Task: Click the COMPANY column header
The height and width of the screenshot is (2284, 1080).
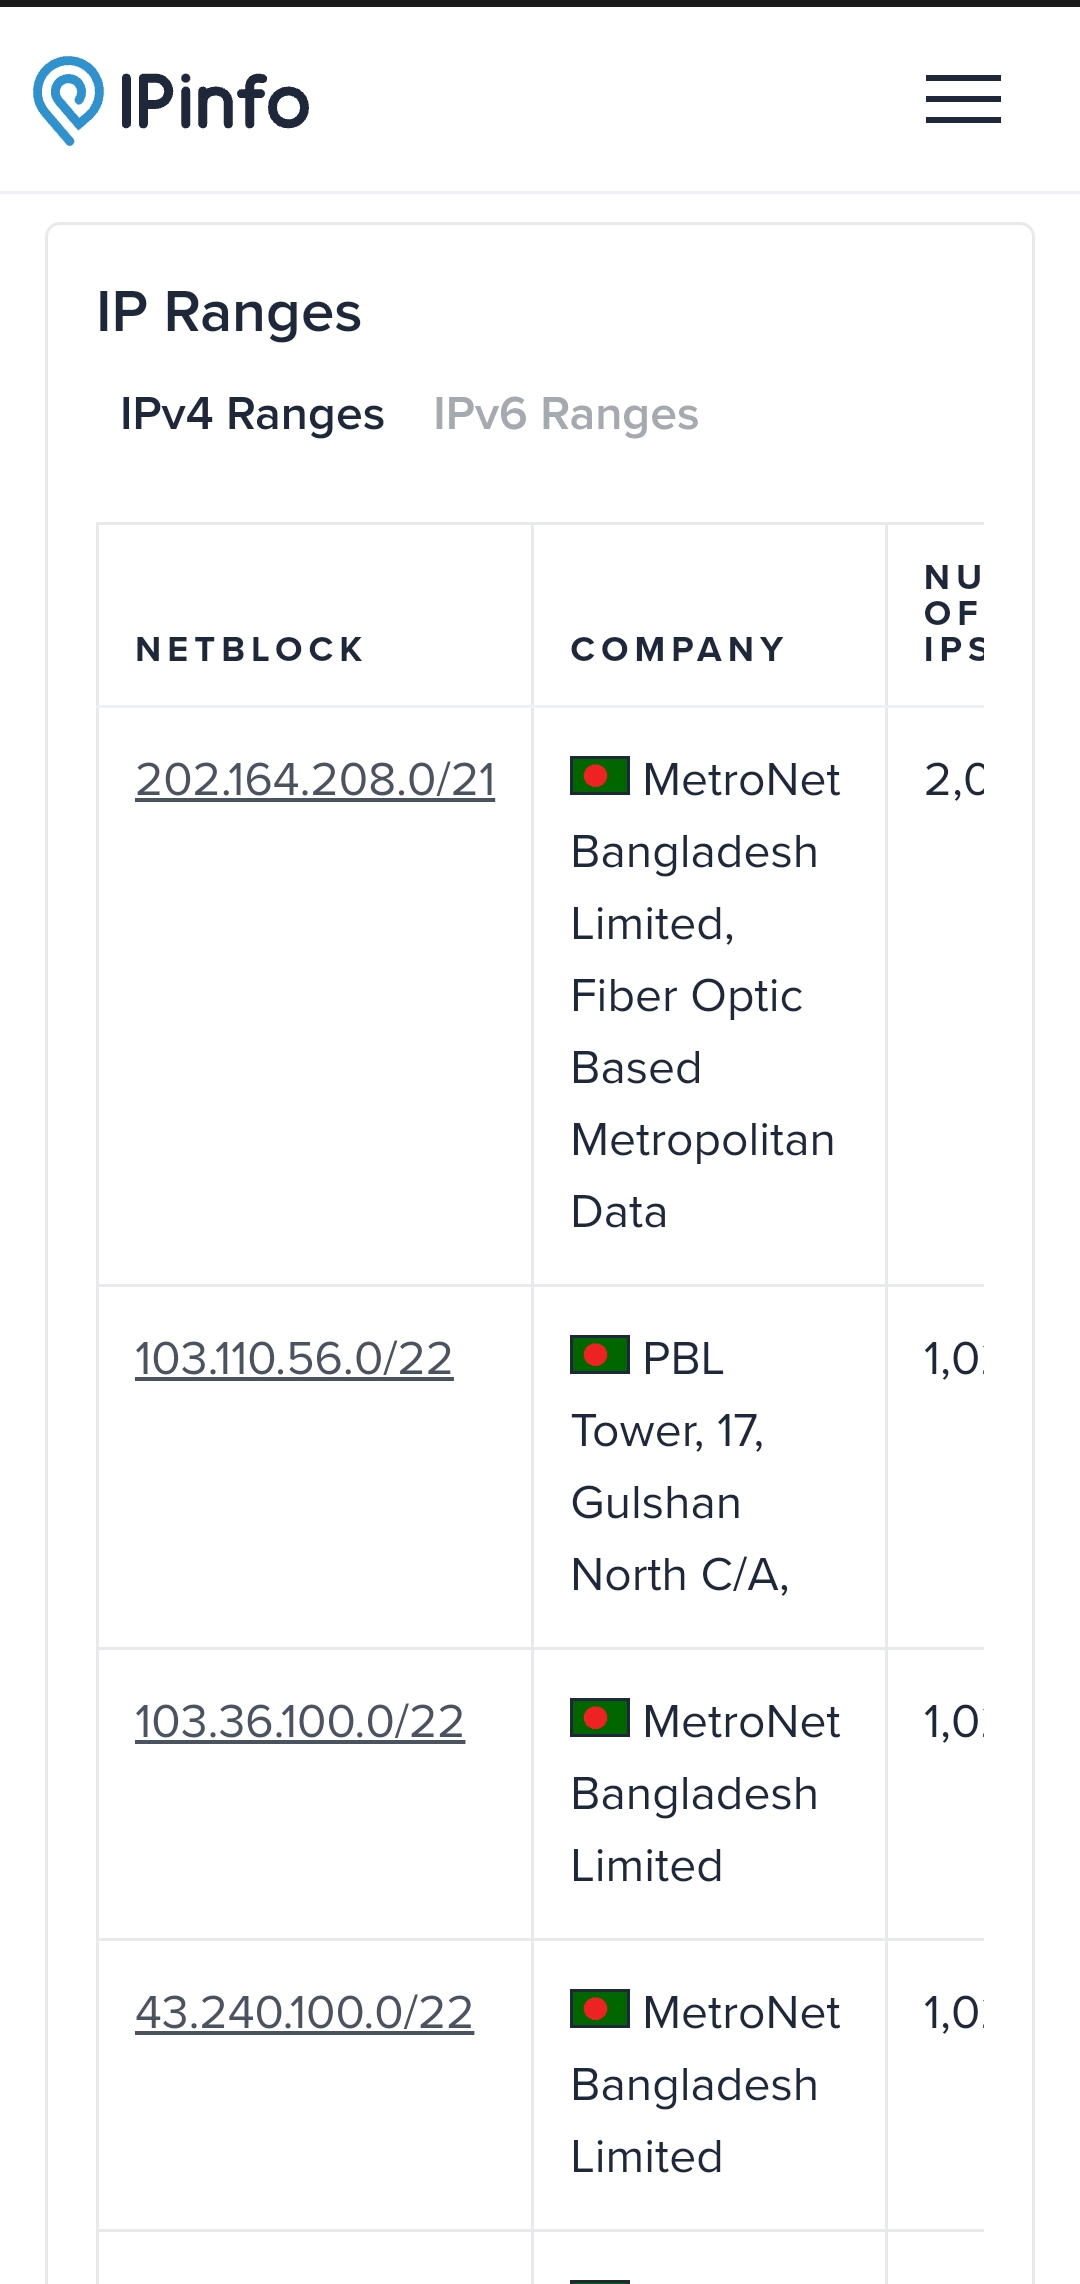Action: point(677,649)
